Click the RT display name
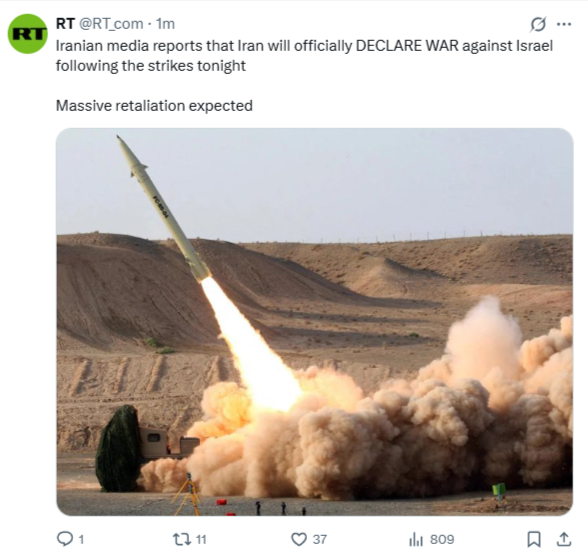The image size is (588, 556). (65, 24)
